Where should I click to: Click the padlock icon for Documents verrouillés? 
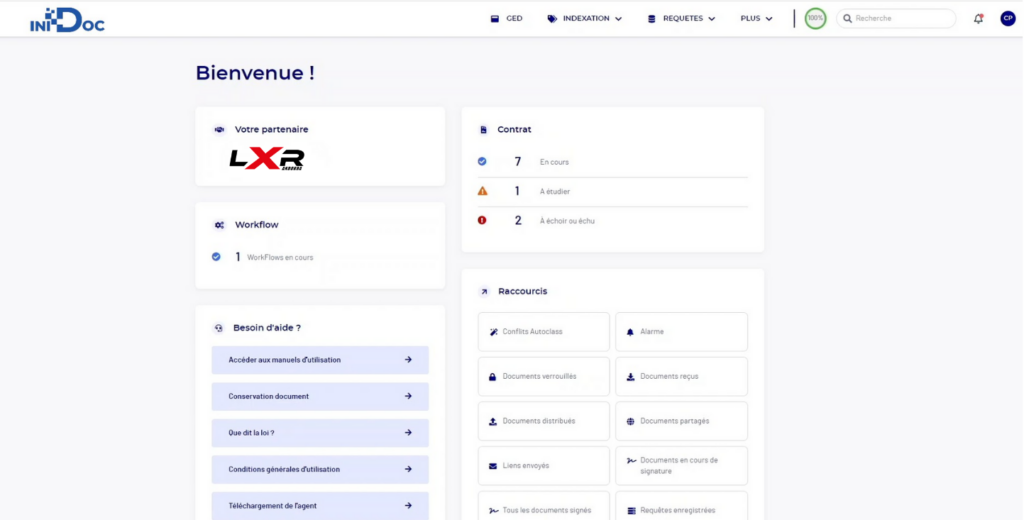[x=493, y=377]
